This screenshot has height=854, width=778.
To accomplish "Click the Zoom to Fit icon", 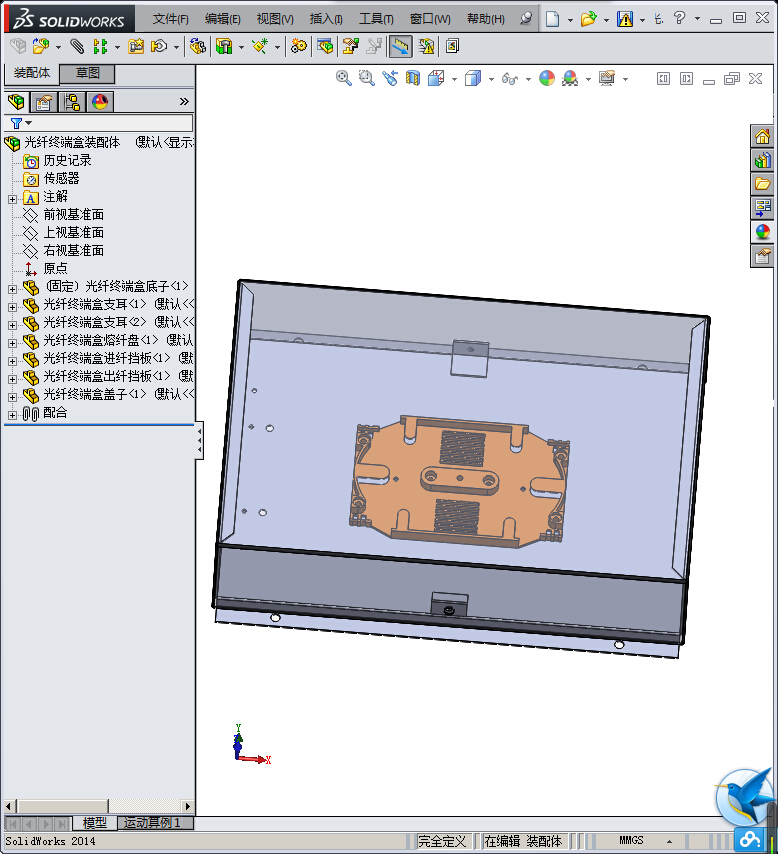I will 343,78.
